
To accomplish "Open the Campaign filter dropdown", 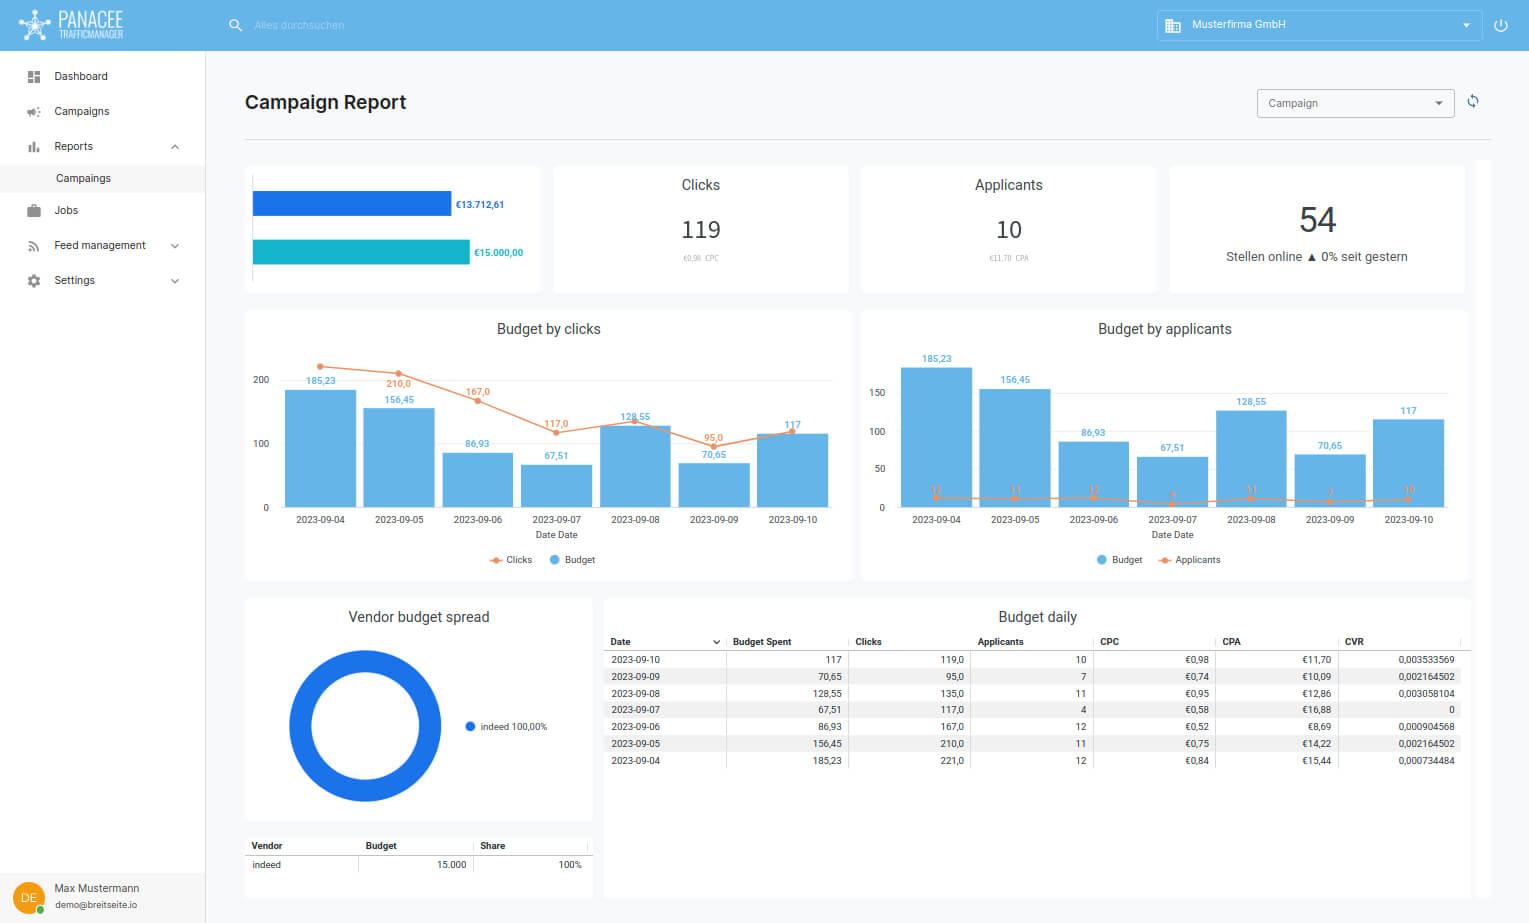I will coord(1355,103).
